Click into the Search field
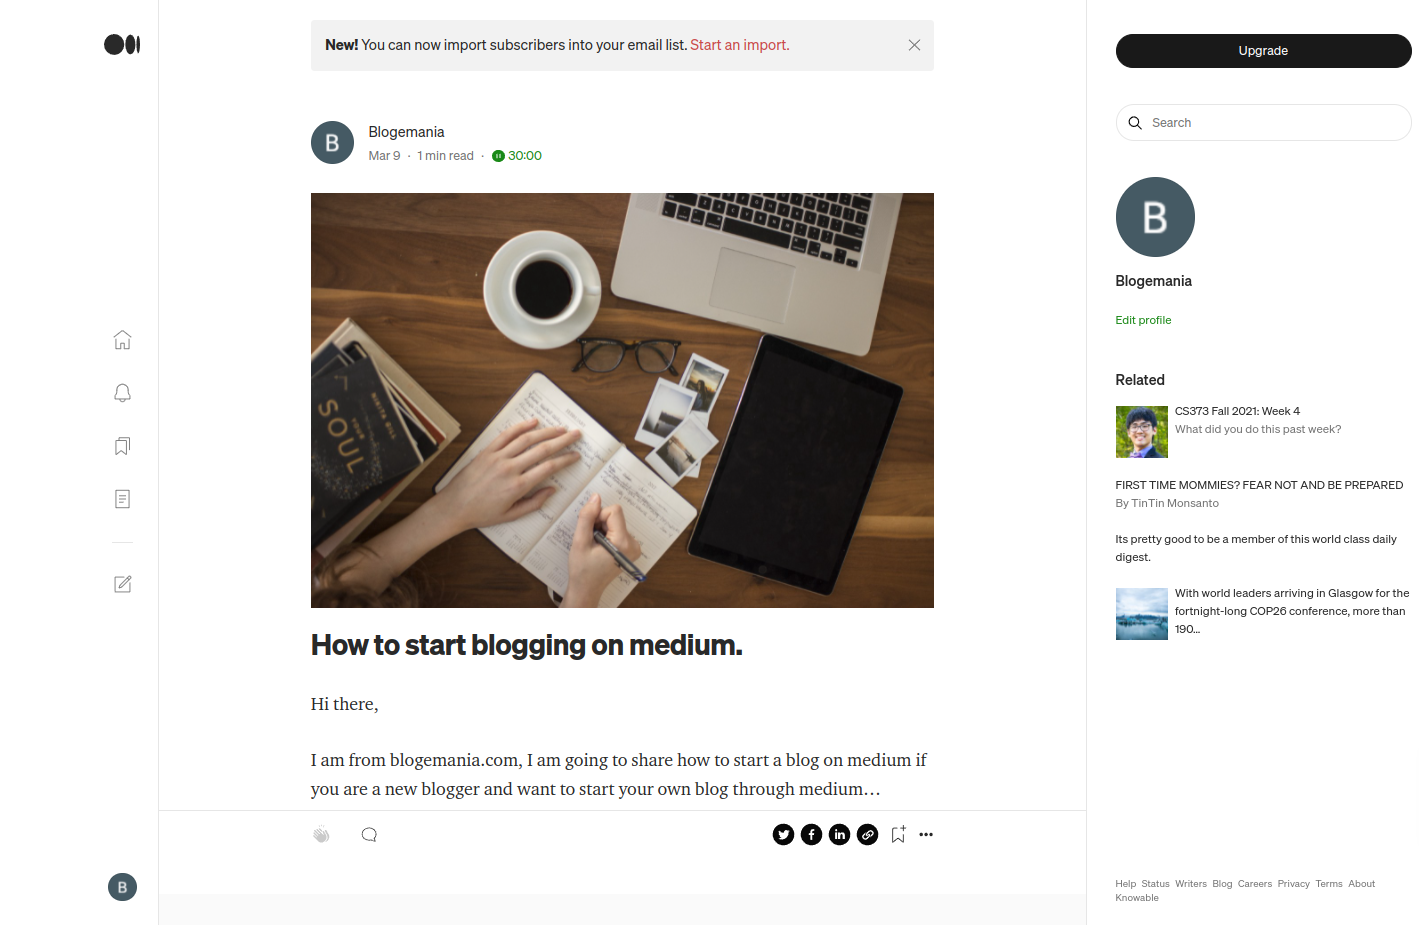Viewport: 1419px width, 925px height. click(1263, 123)
